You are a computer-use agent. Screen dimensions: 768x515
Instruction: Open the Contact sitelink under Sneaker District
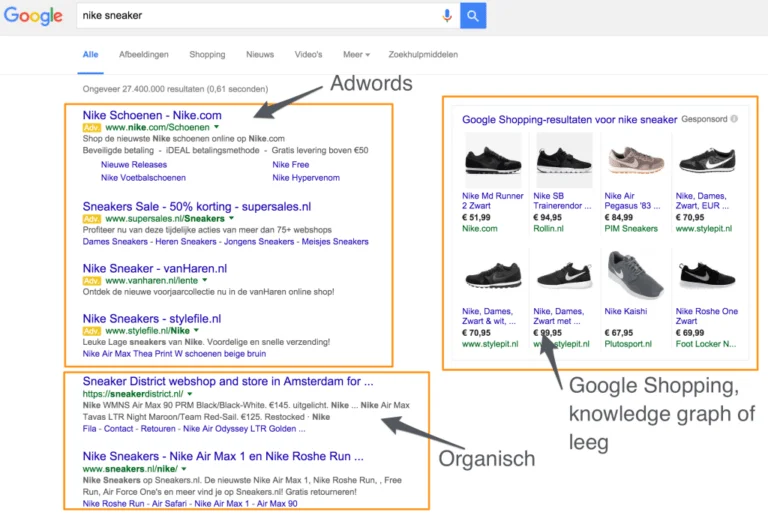[x=118, y=429]
